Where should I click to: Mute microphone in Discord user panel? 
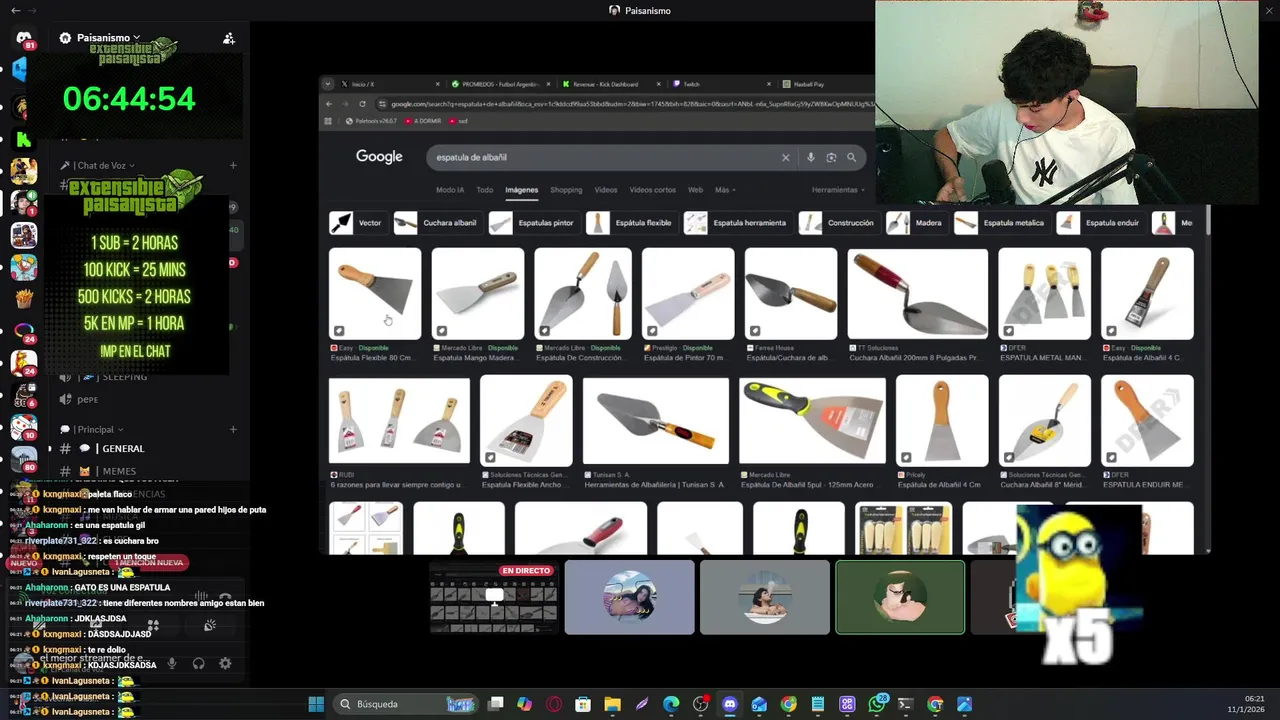pos(172,663)
